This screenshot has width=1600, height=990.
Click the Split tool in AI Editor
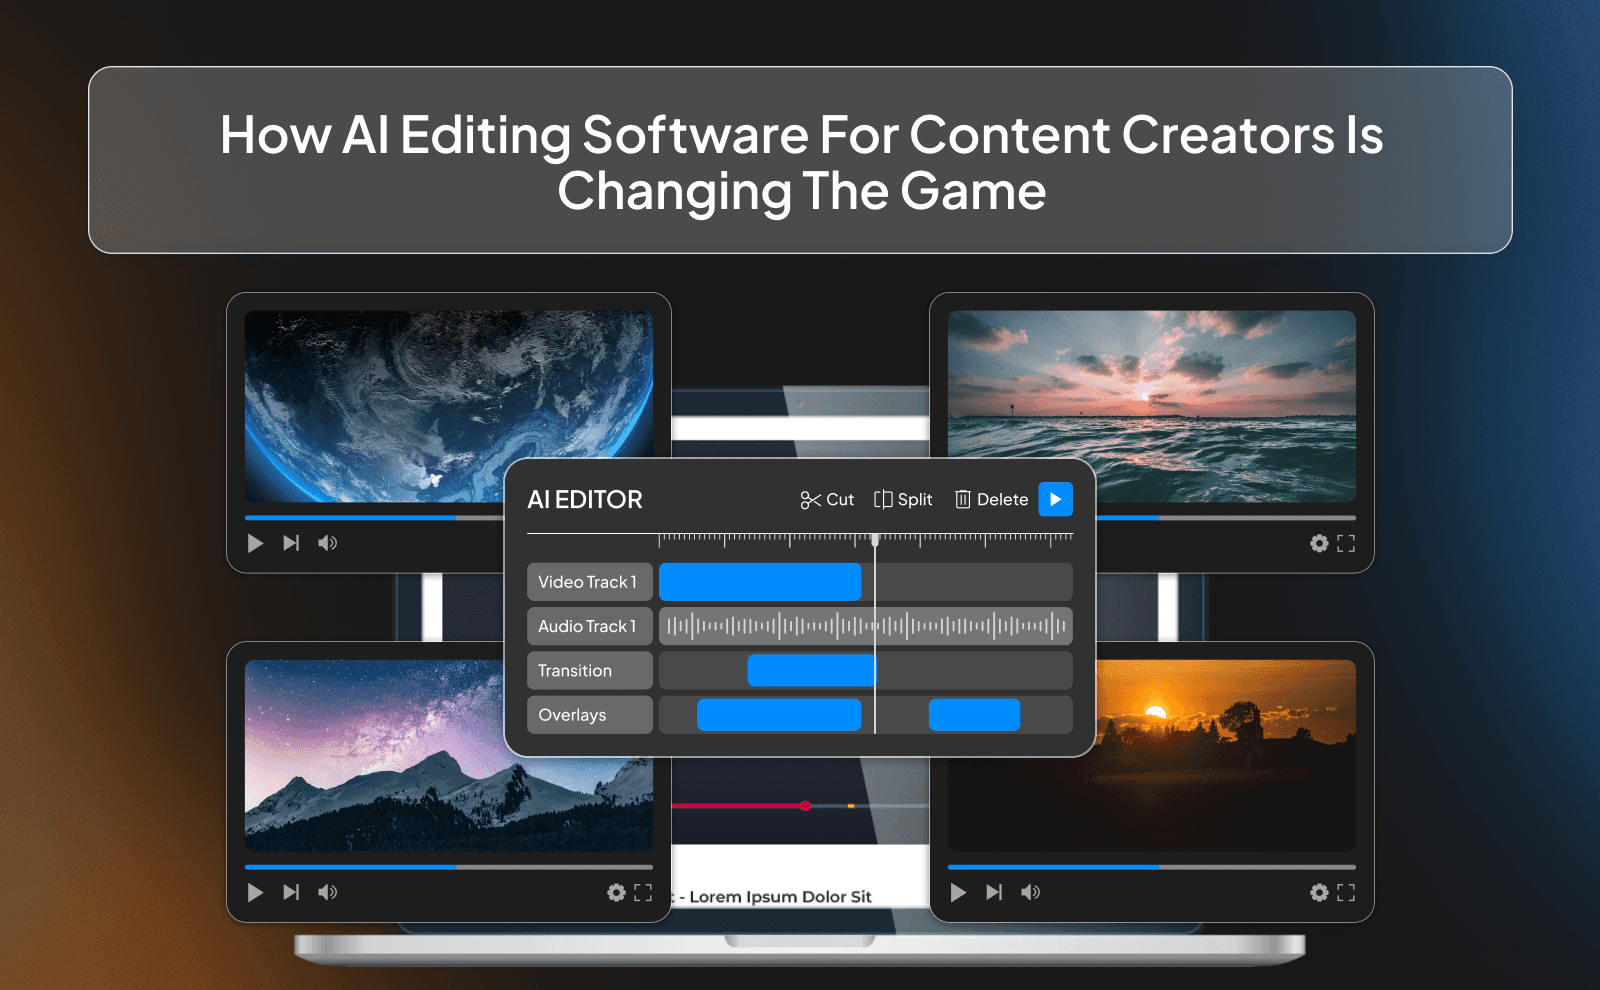pyautogui.click(x=903, y=500)
